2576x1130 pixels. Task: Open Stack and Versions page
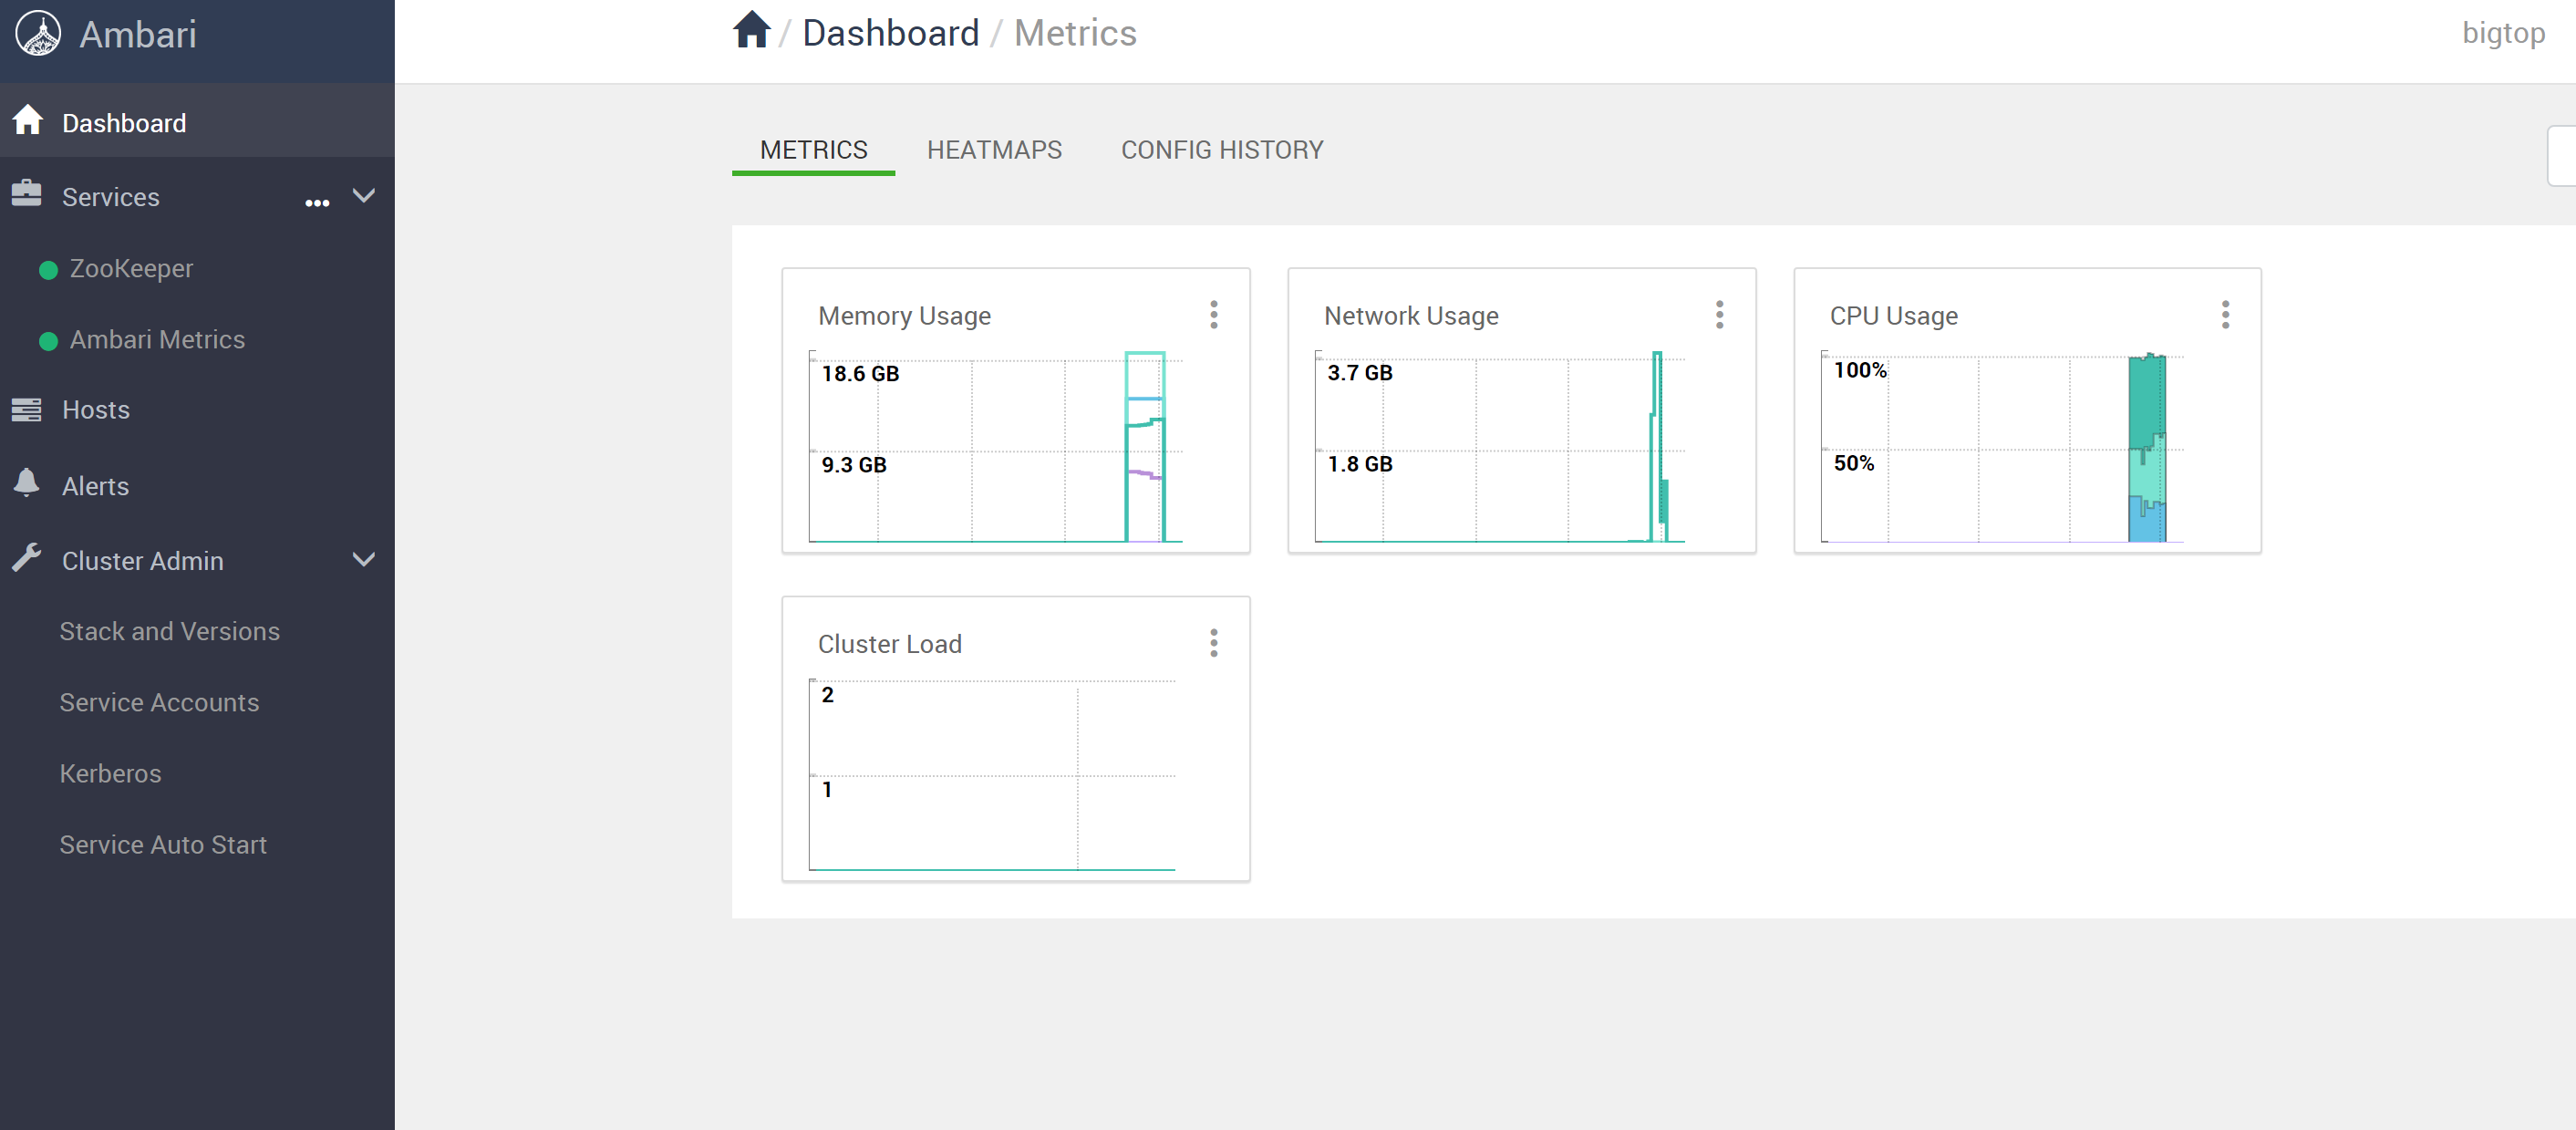coord(169,631)
